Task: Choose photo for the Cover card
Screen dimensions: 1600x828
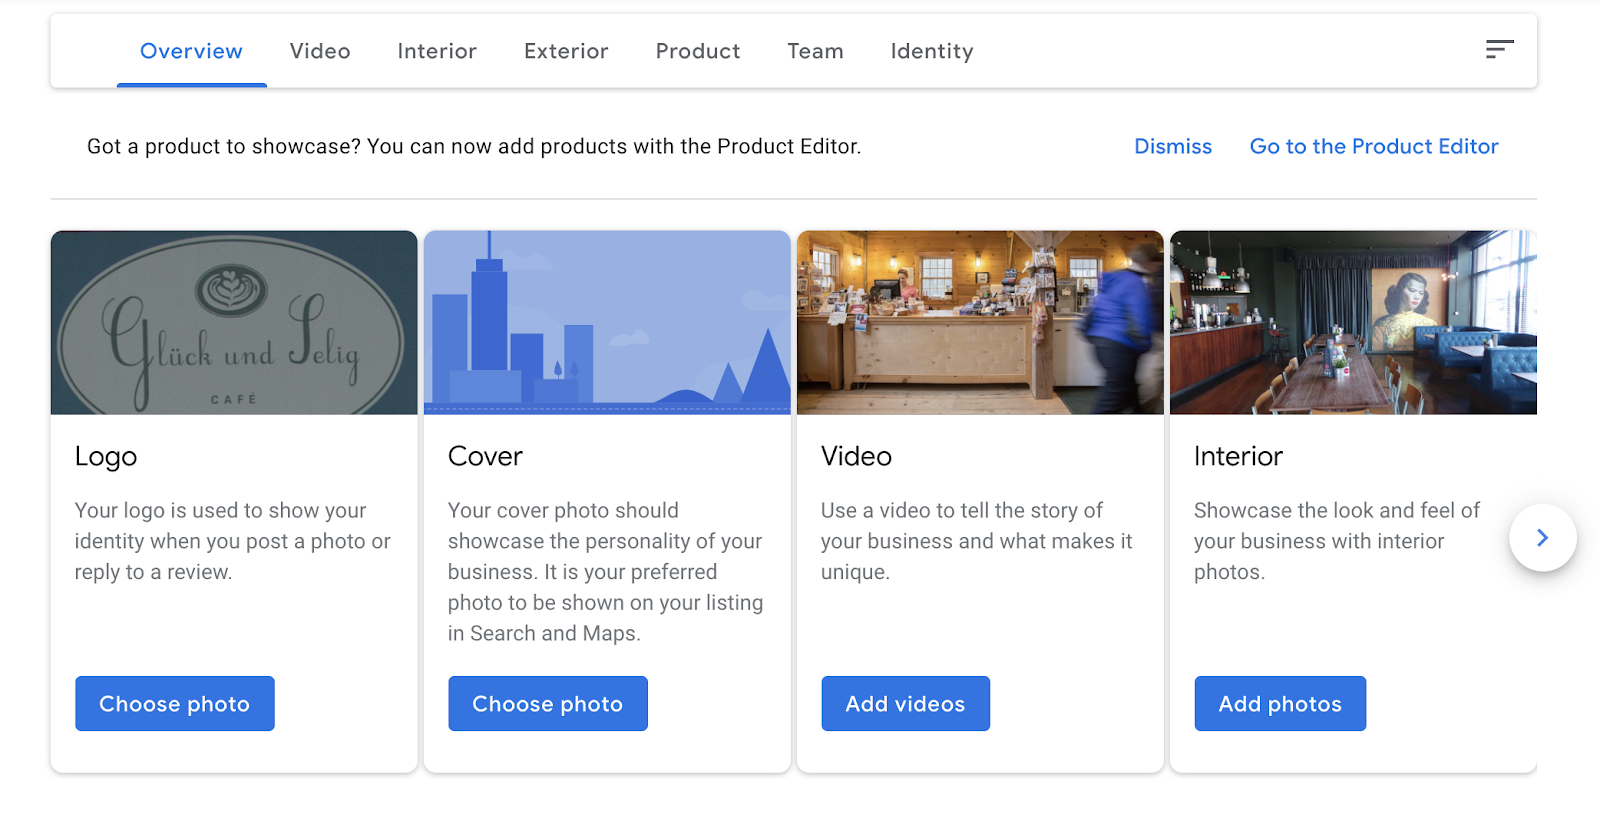Action: (x=548, y=704)
